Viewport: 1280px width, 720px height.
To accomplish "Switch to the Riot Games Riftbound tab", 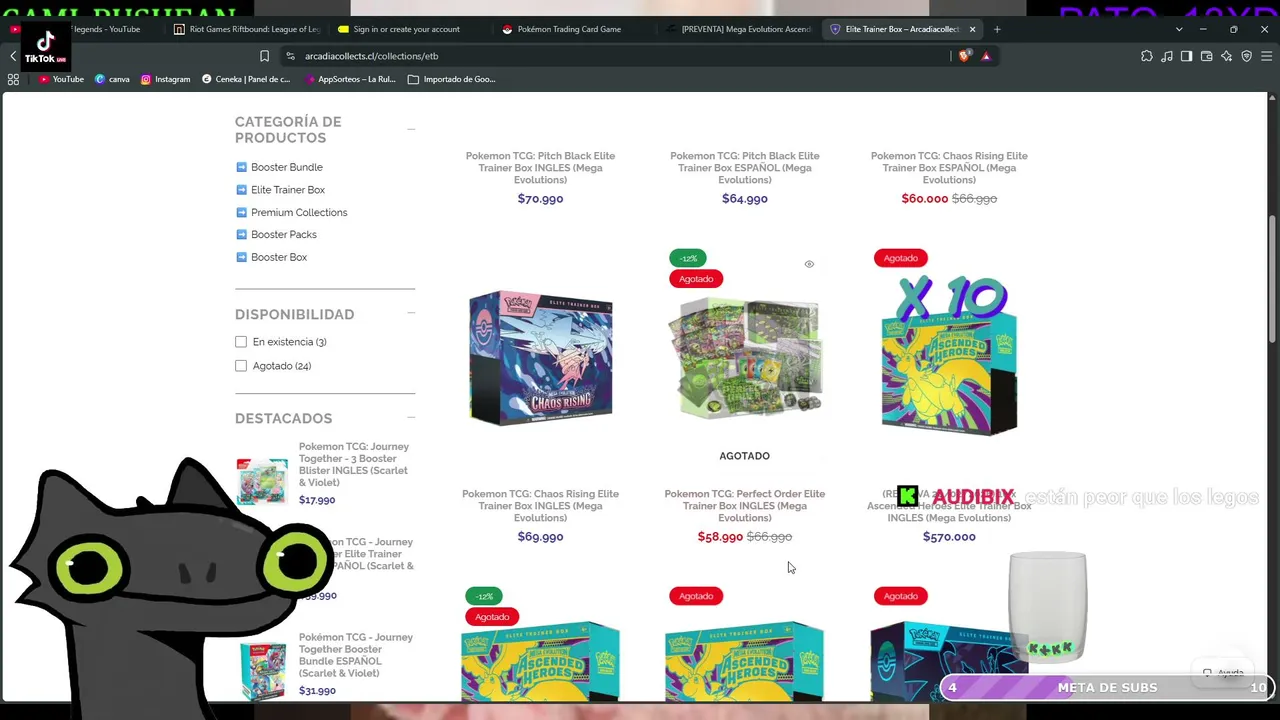I will pos(246,29).
